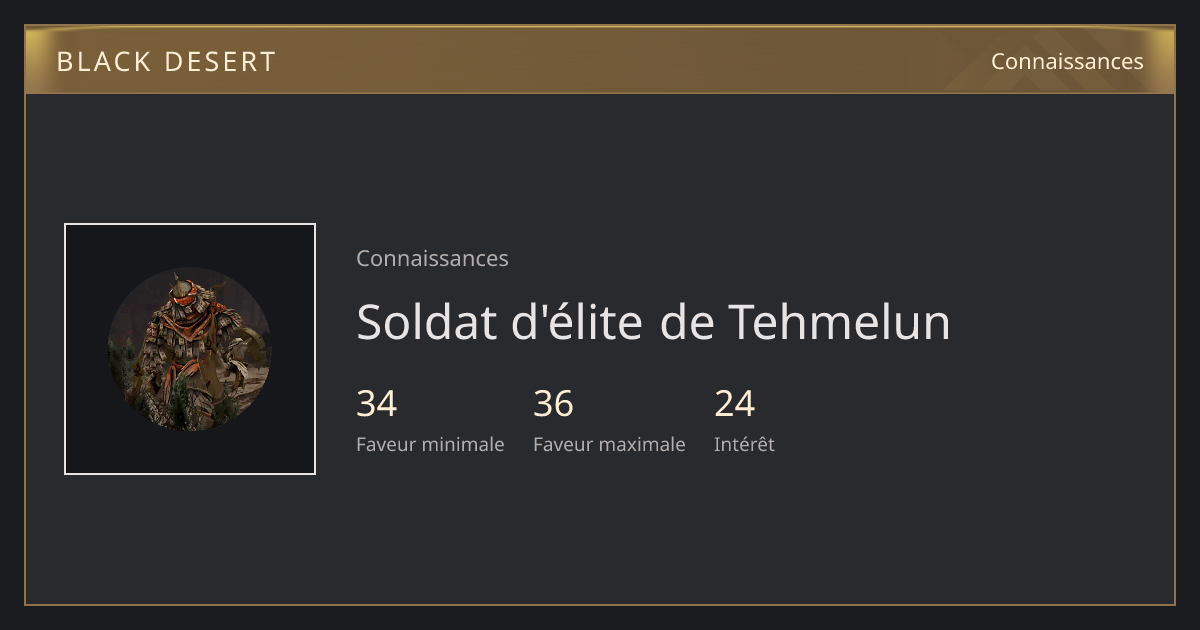Click the Connaissances category label above title
Screen dimensions: 1200x630
[x=432, y=258]
